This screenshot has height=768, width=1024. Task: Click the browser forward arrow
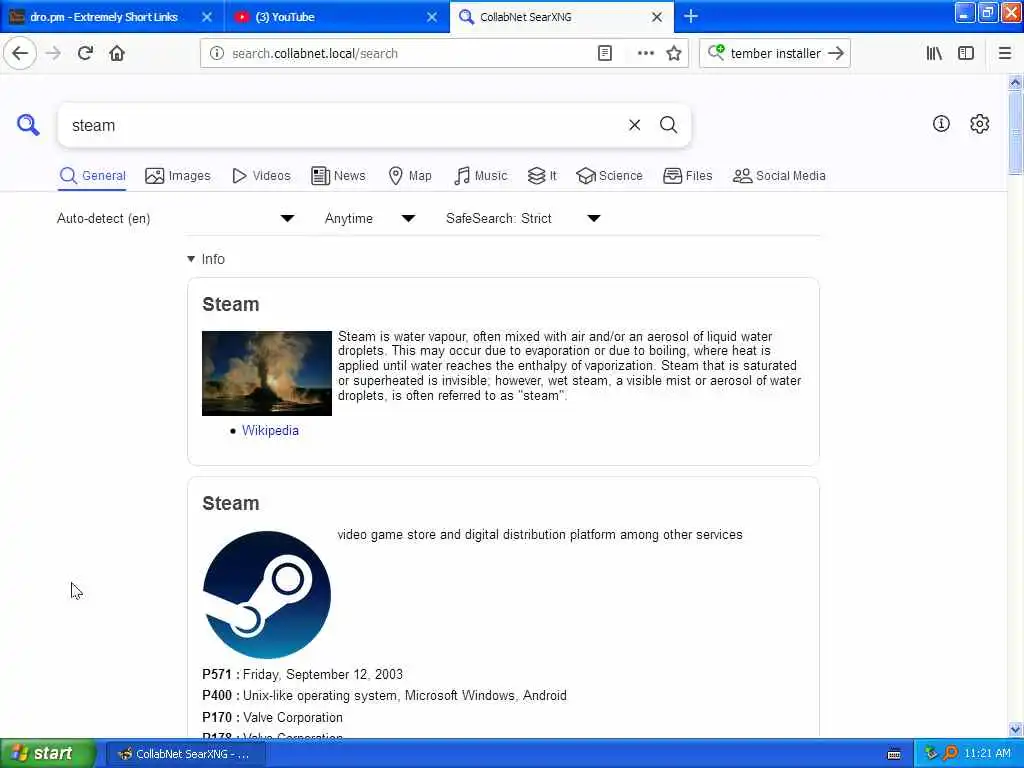[53, 53]
